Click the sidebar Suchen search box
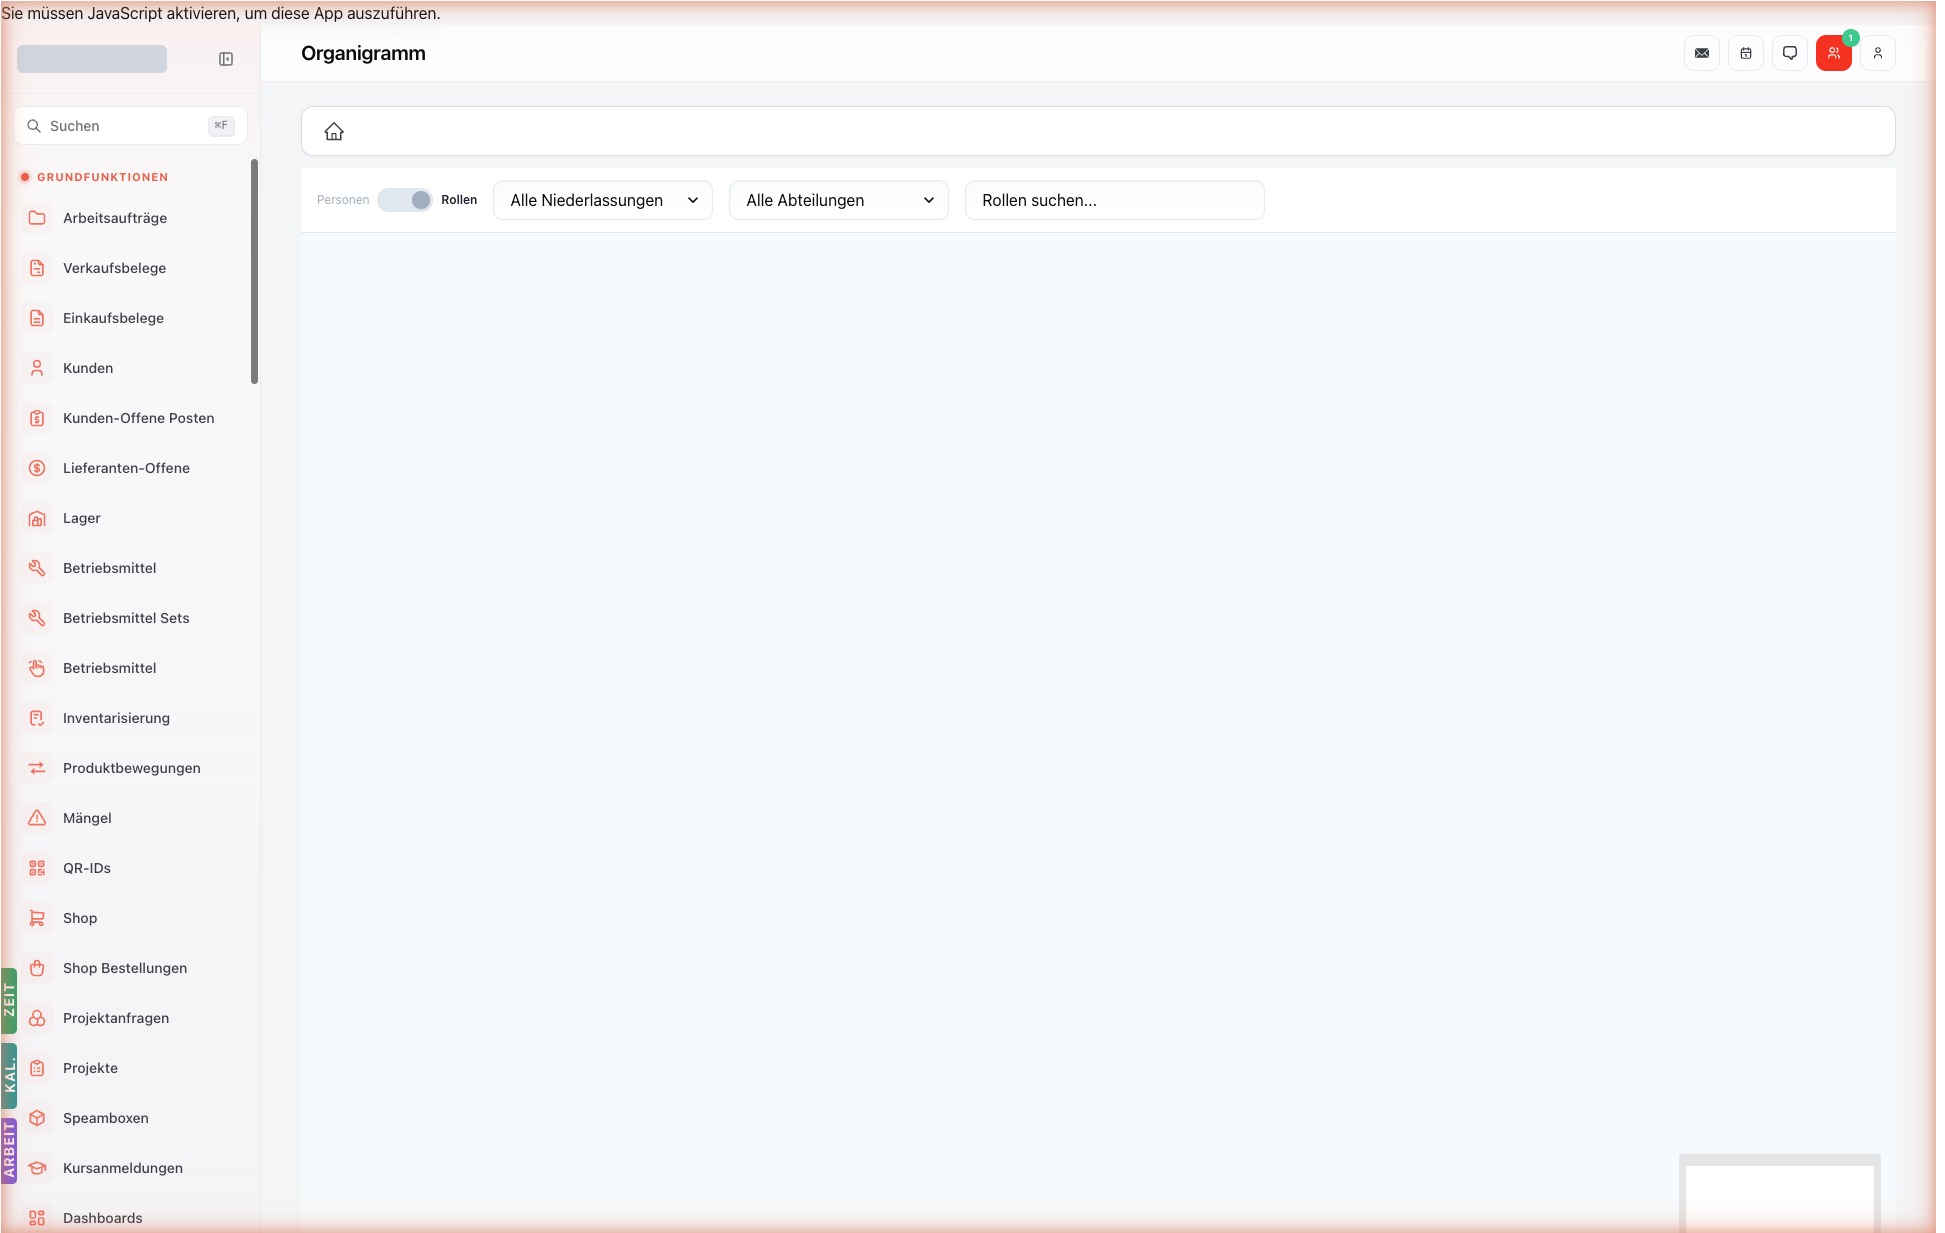 tap(130, 126)
